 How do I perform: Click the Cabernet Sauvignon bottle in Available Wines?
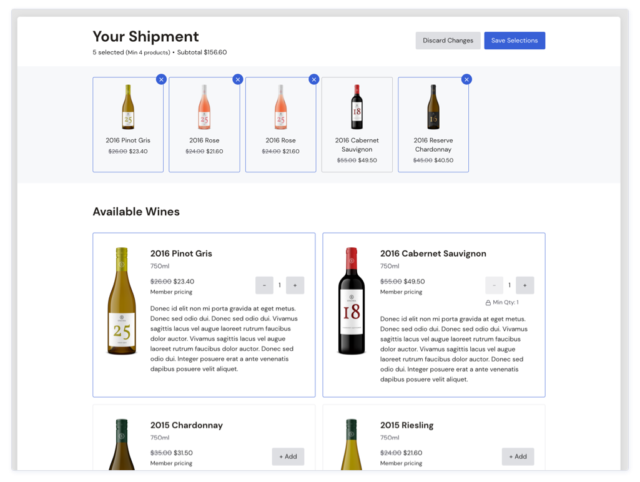(351, 300)
